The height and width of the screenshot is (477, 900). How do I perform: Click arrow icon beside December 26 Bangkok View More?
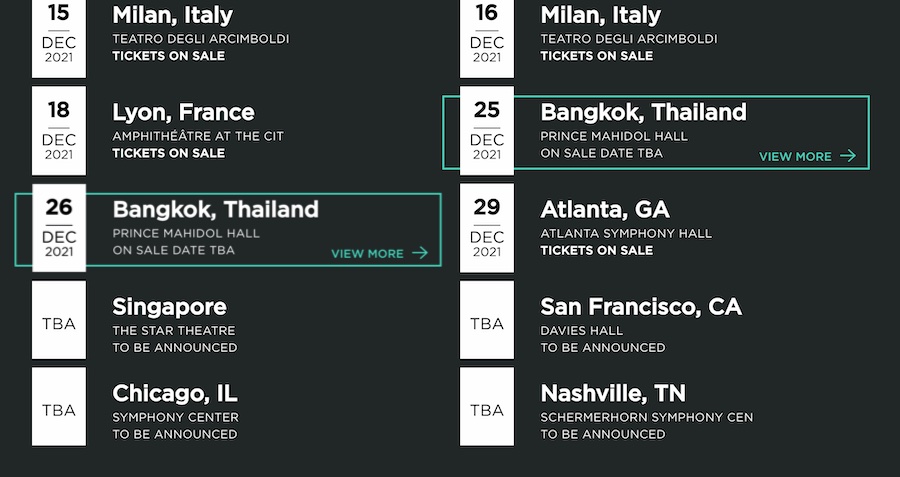pyautogui.click(x=420, y=253)
